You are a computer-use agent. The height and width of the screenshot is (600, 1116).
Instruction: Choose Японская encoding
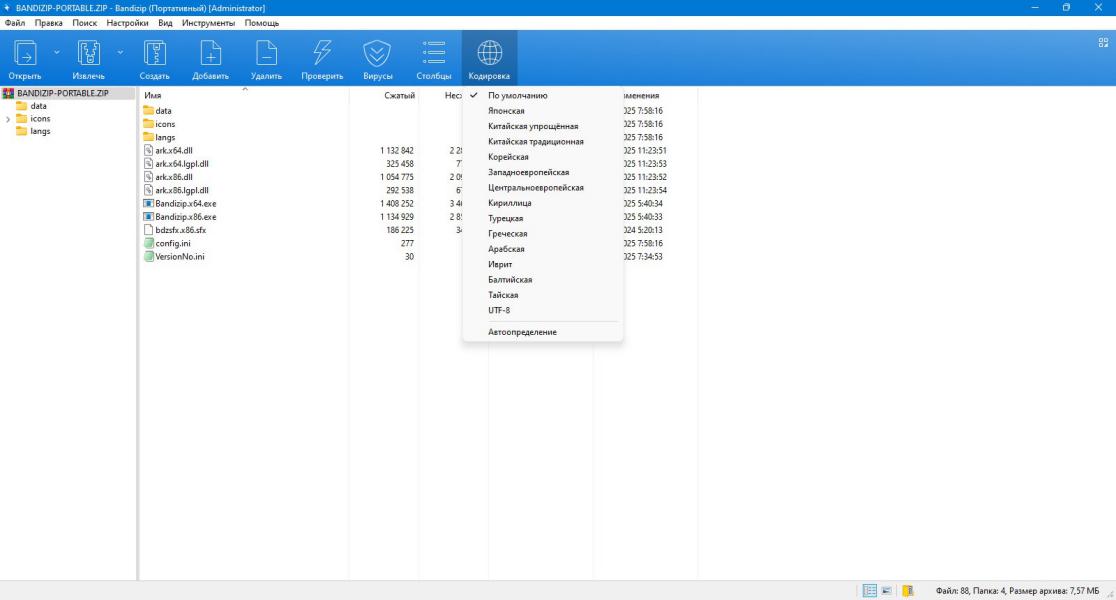542,111
